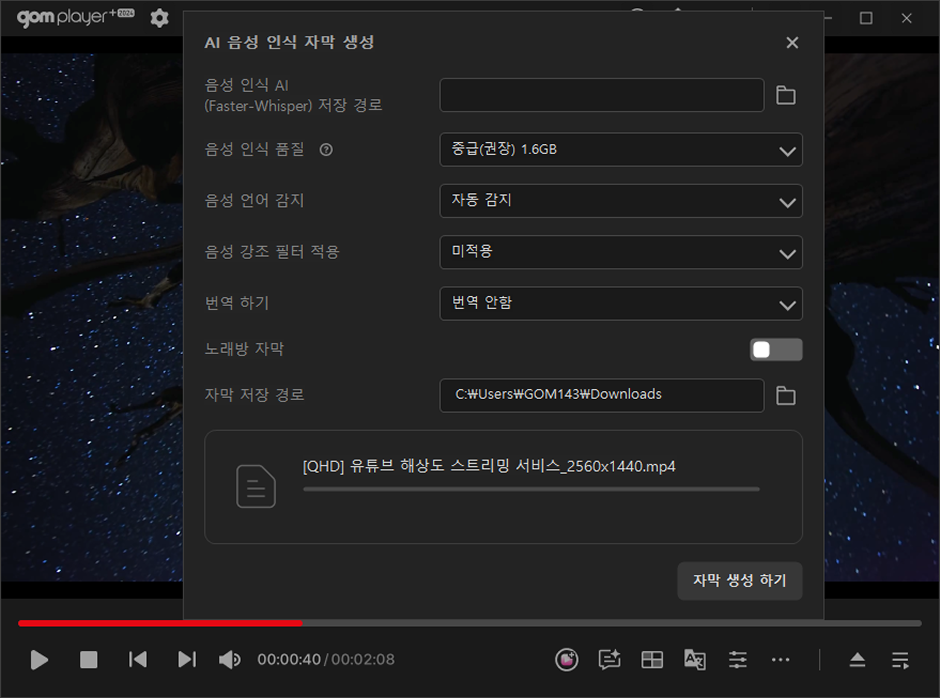Click the Faster-Whisper 저장 경로 input field
The image size is (940, 698).
(x=602, y=95)
